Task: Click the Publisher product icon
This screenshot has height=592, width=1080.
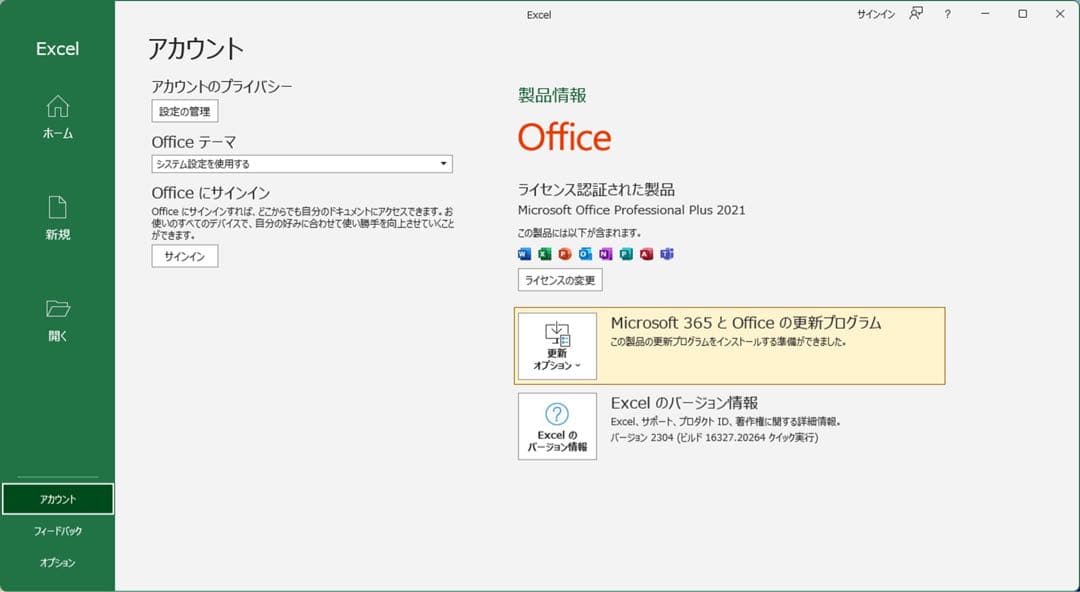Action: (x=628, y=254)
